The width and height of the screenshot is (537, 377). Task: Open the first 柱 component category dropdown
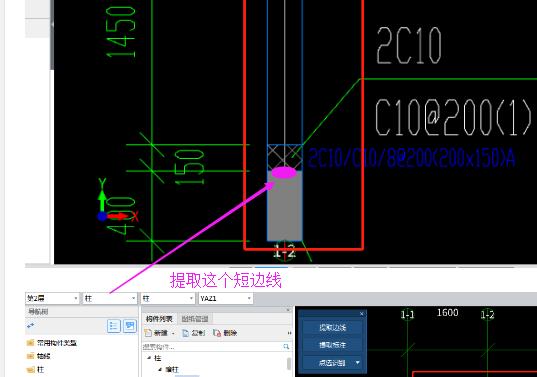click(110, 298)
